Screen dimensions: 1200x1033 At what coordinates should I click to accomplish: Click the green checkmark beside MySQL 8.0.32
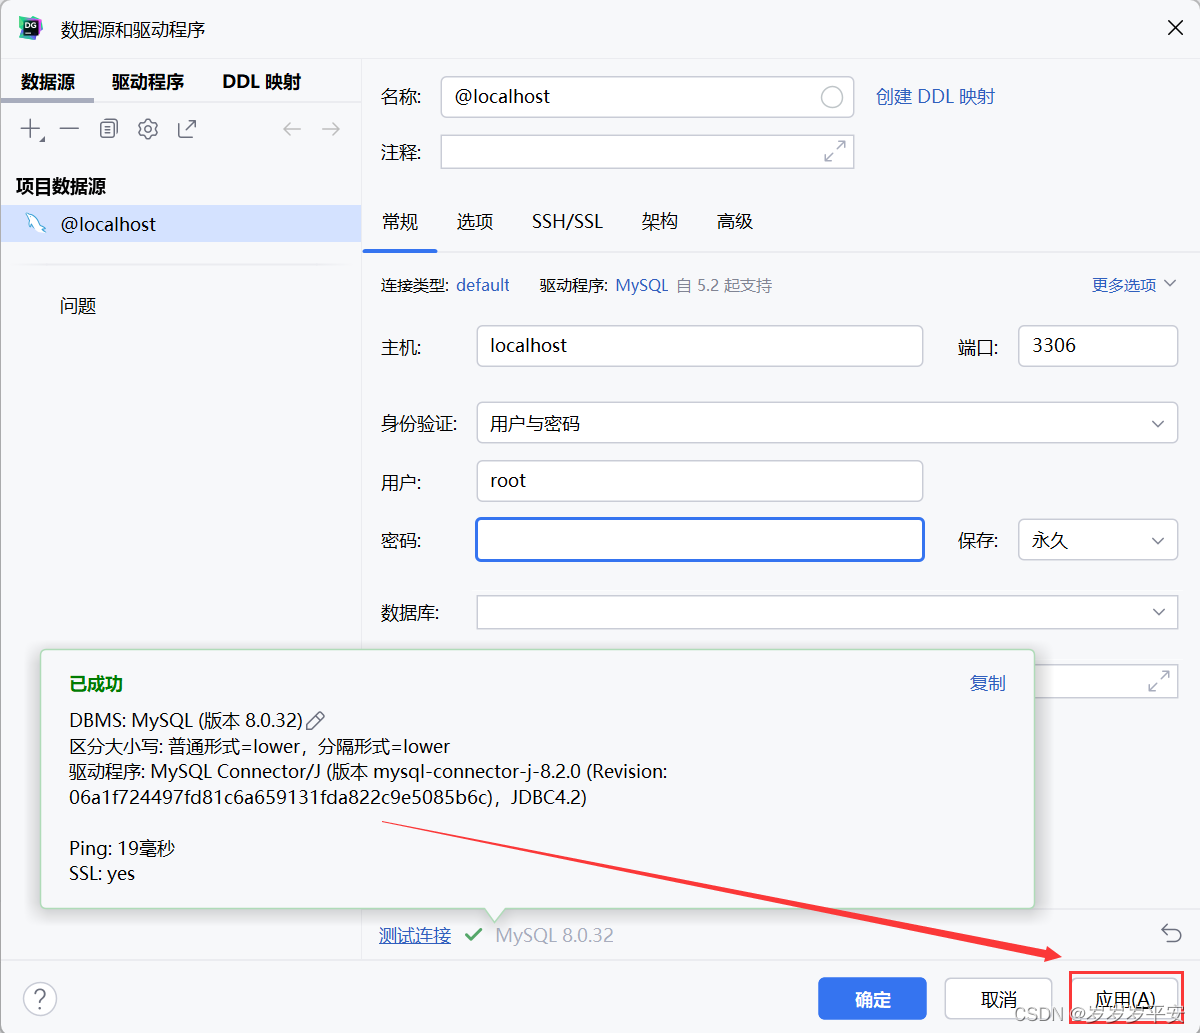[474, 935]
